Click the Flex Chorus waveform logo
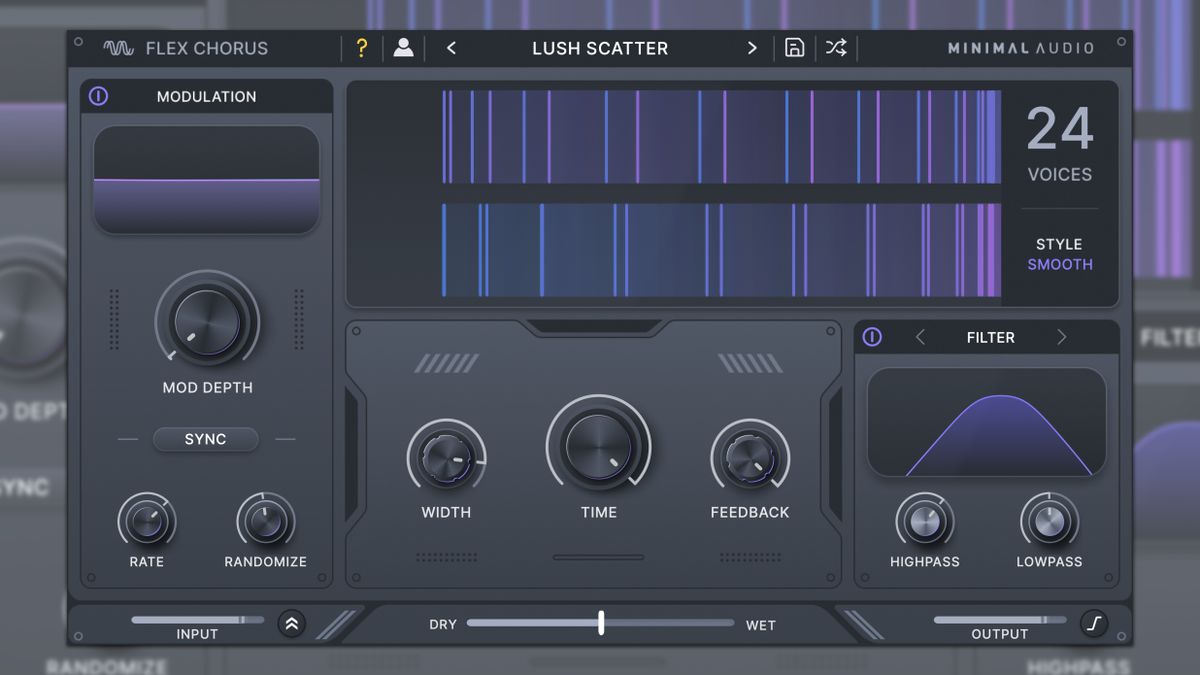 pos(119,47)
